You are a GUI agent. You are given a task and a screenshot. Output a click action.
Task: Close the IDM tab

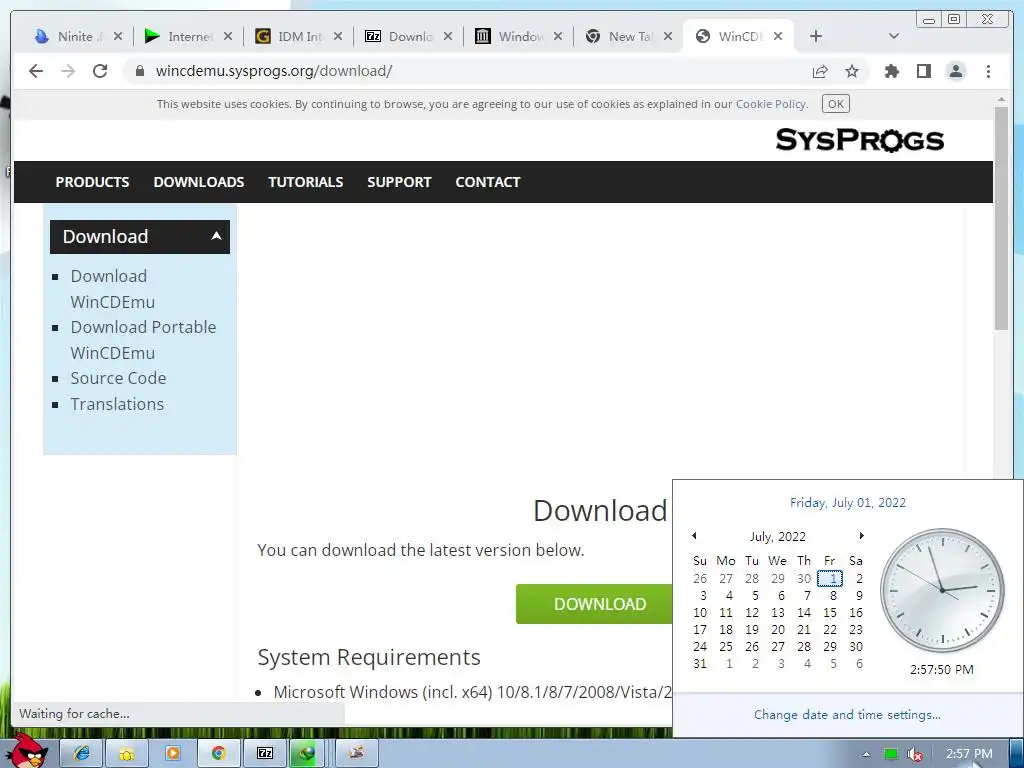click(338, 37)
